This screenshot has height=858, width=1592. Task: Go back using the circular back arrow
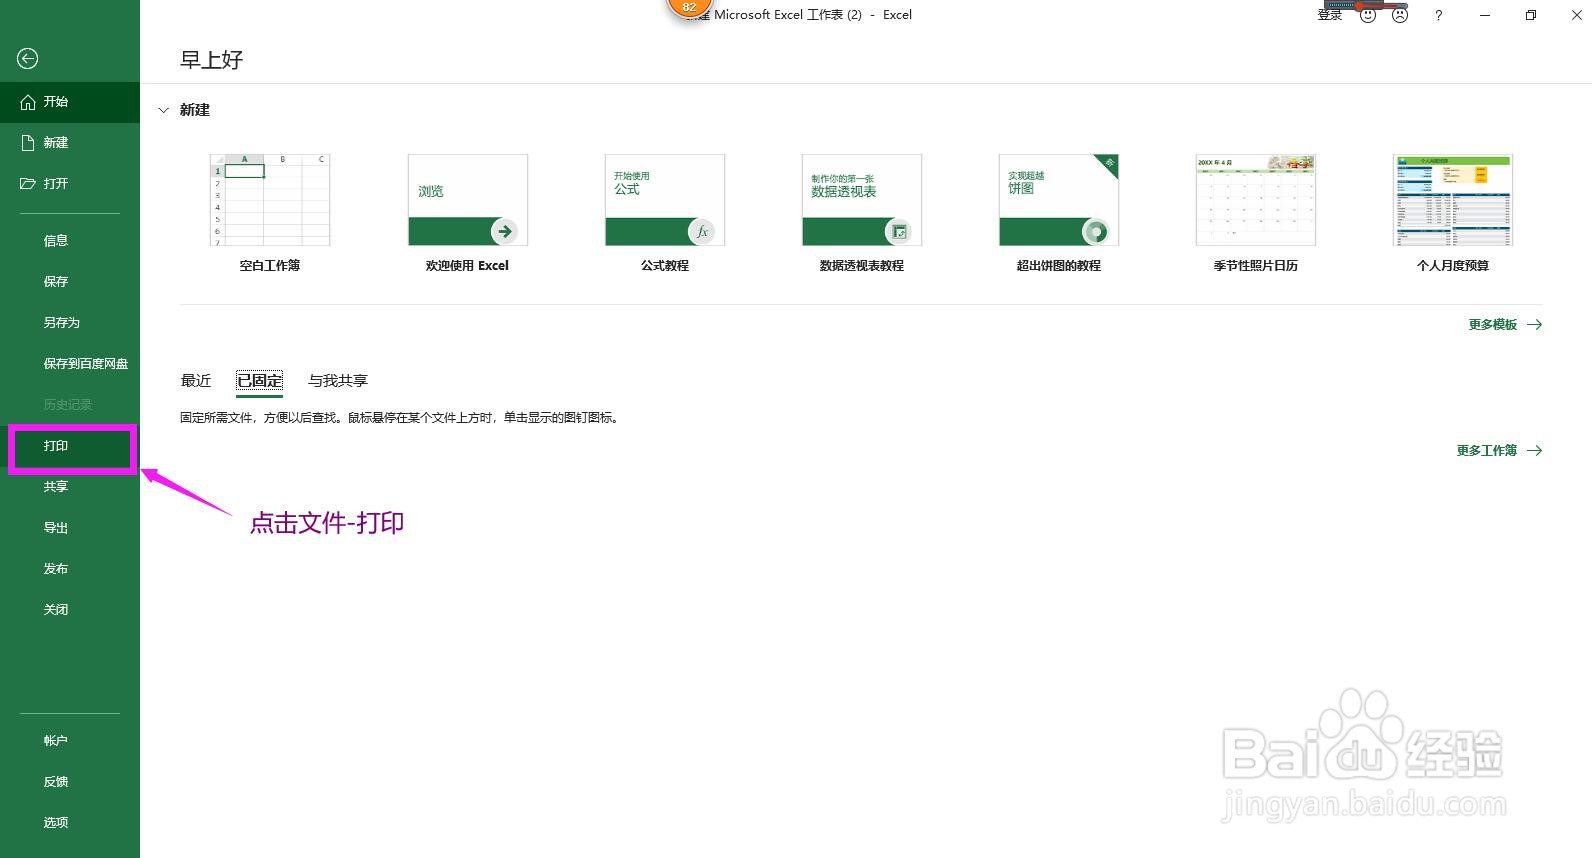click(28, 59)
